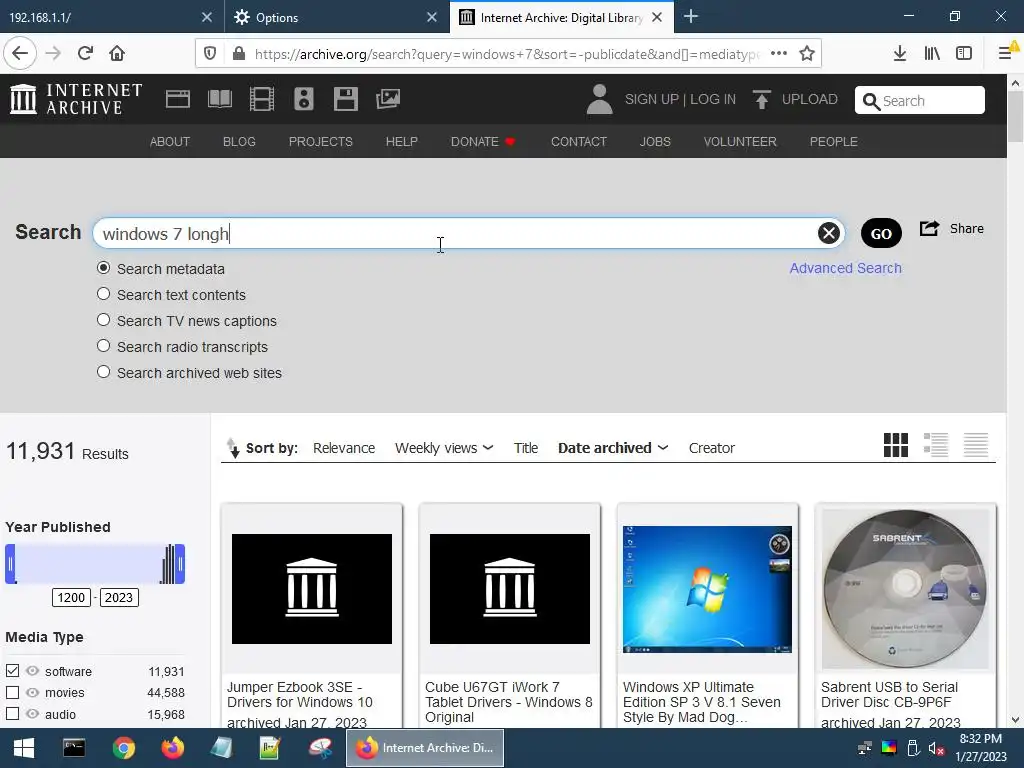
Task: Open the DONATE nav item
Action: point(483,142)
